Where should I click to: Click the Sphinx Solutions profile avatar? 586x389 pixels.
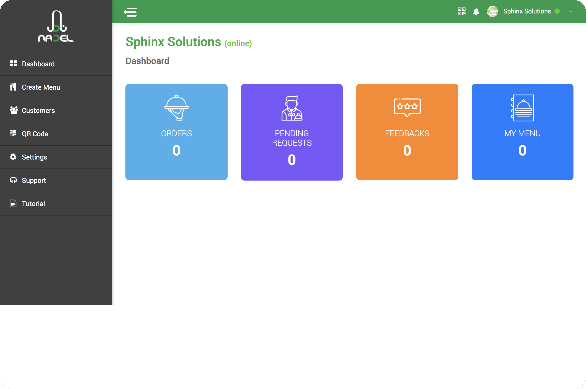click(x=493, y=12)
